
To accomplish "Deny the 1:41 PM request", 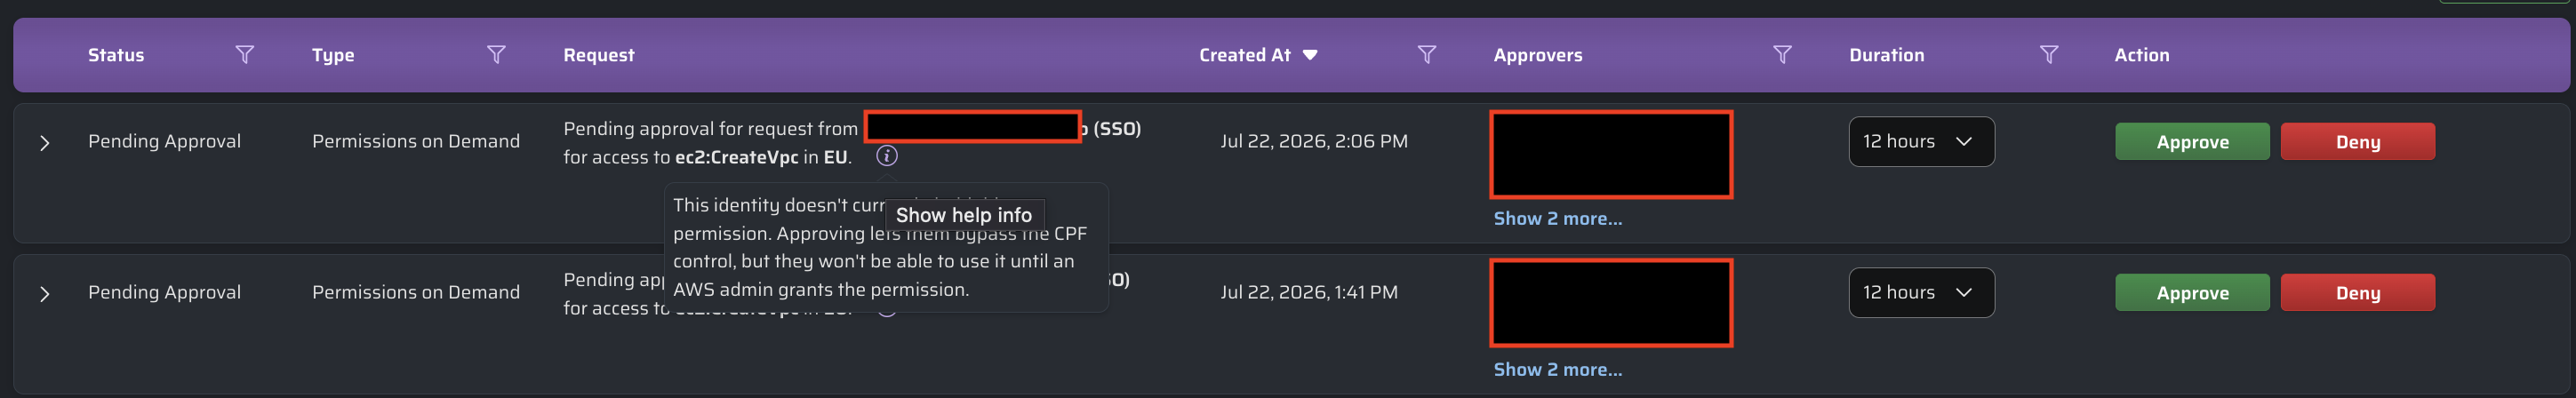I will pyautogui.click(x=2357, y=293).
